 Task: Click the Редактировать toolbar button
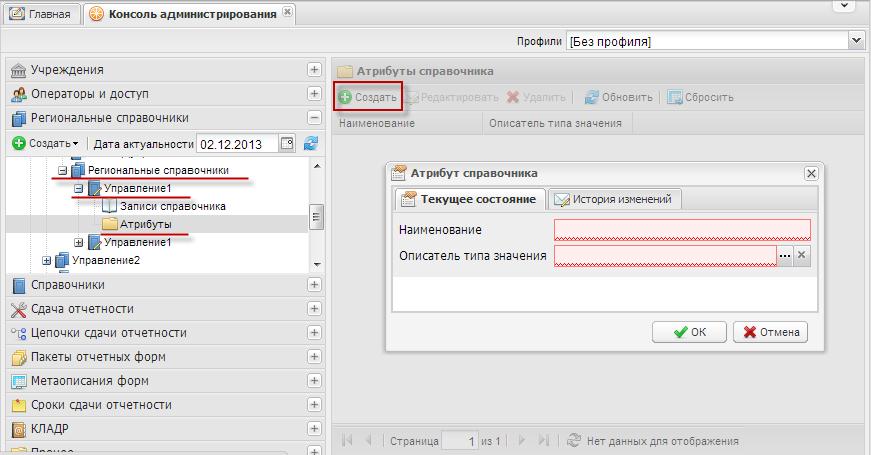pos(452,97)
